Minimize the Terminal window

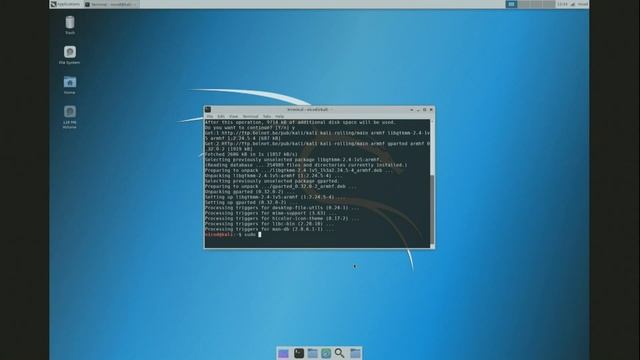coord(418,110)
